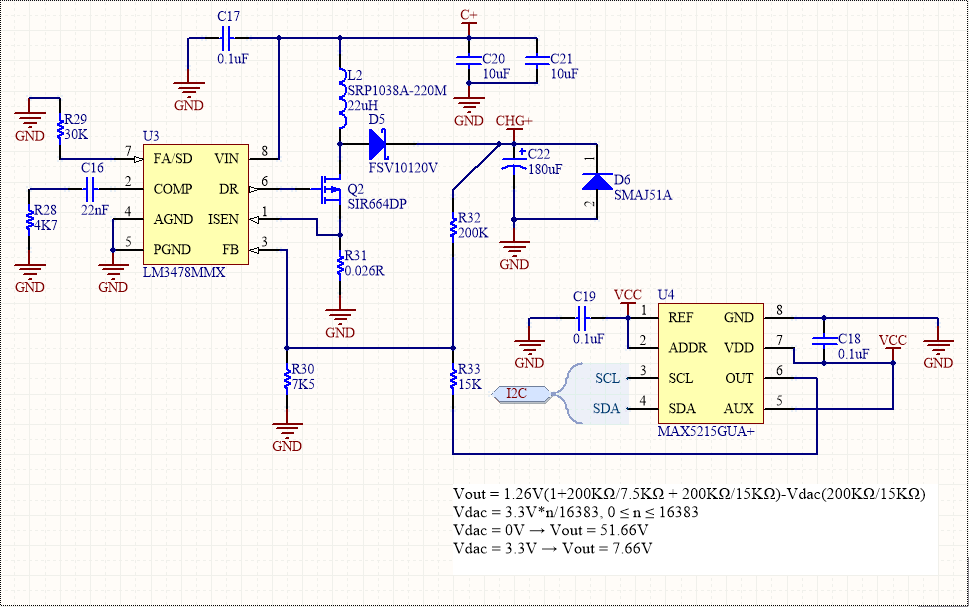Screen dimensions: 969x607
Task: Click the R31 0.026R sense resistor
Action: coord(341,263)
